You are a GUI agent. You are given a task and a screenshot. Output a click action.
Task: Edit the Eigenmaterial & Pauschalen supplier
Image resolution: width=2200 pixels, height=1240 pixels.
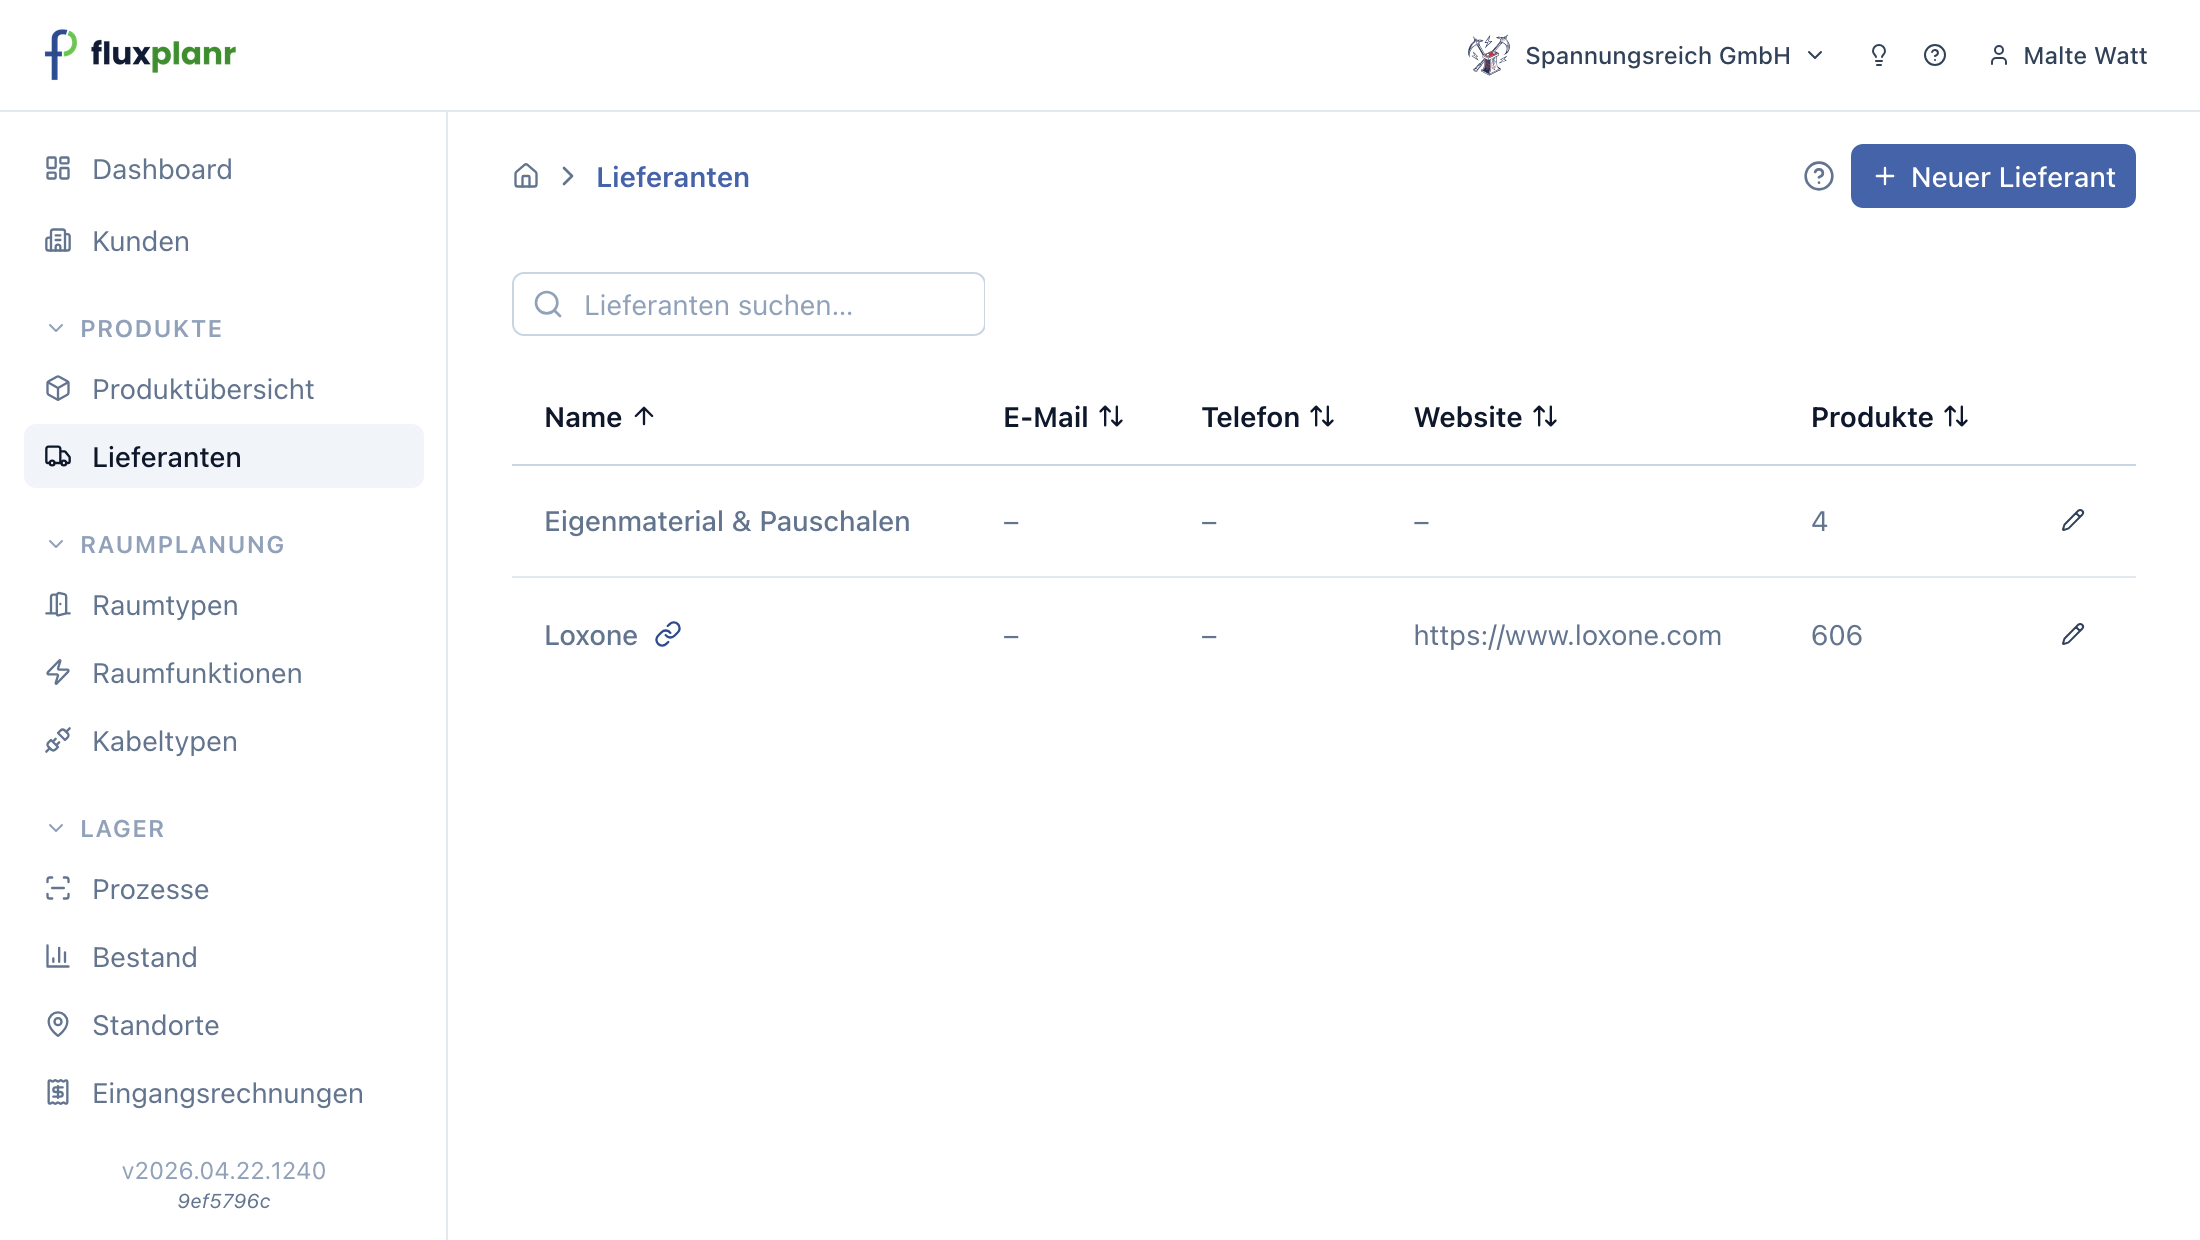2073,520
